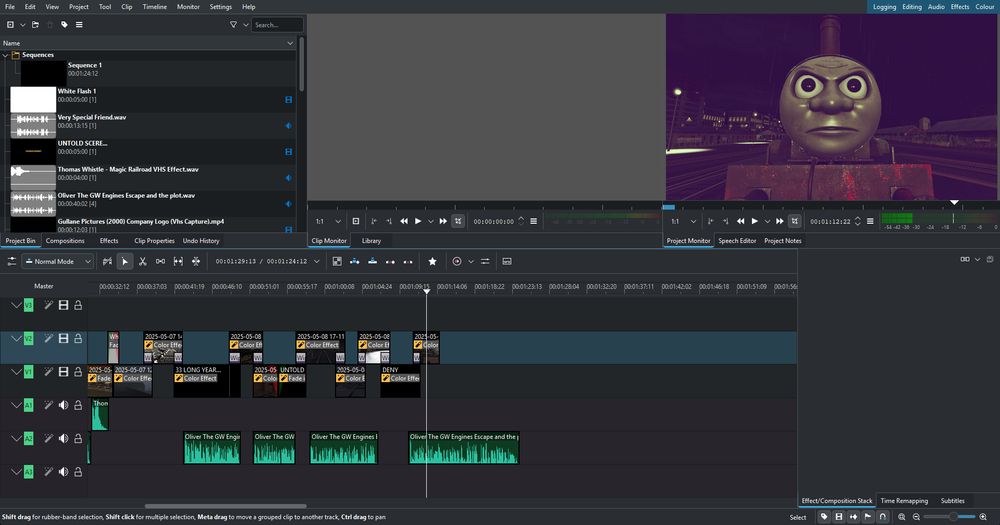Open the Timeline menu

tap(155, 7)
